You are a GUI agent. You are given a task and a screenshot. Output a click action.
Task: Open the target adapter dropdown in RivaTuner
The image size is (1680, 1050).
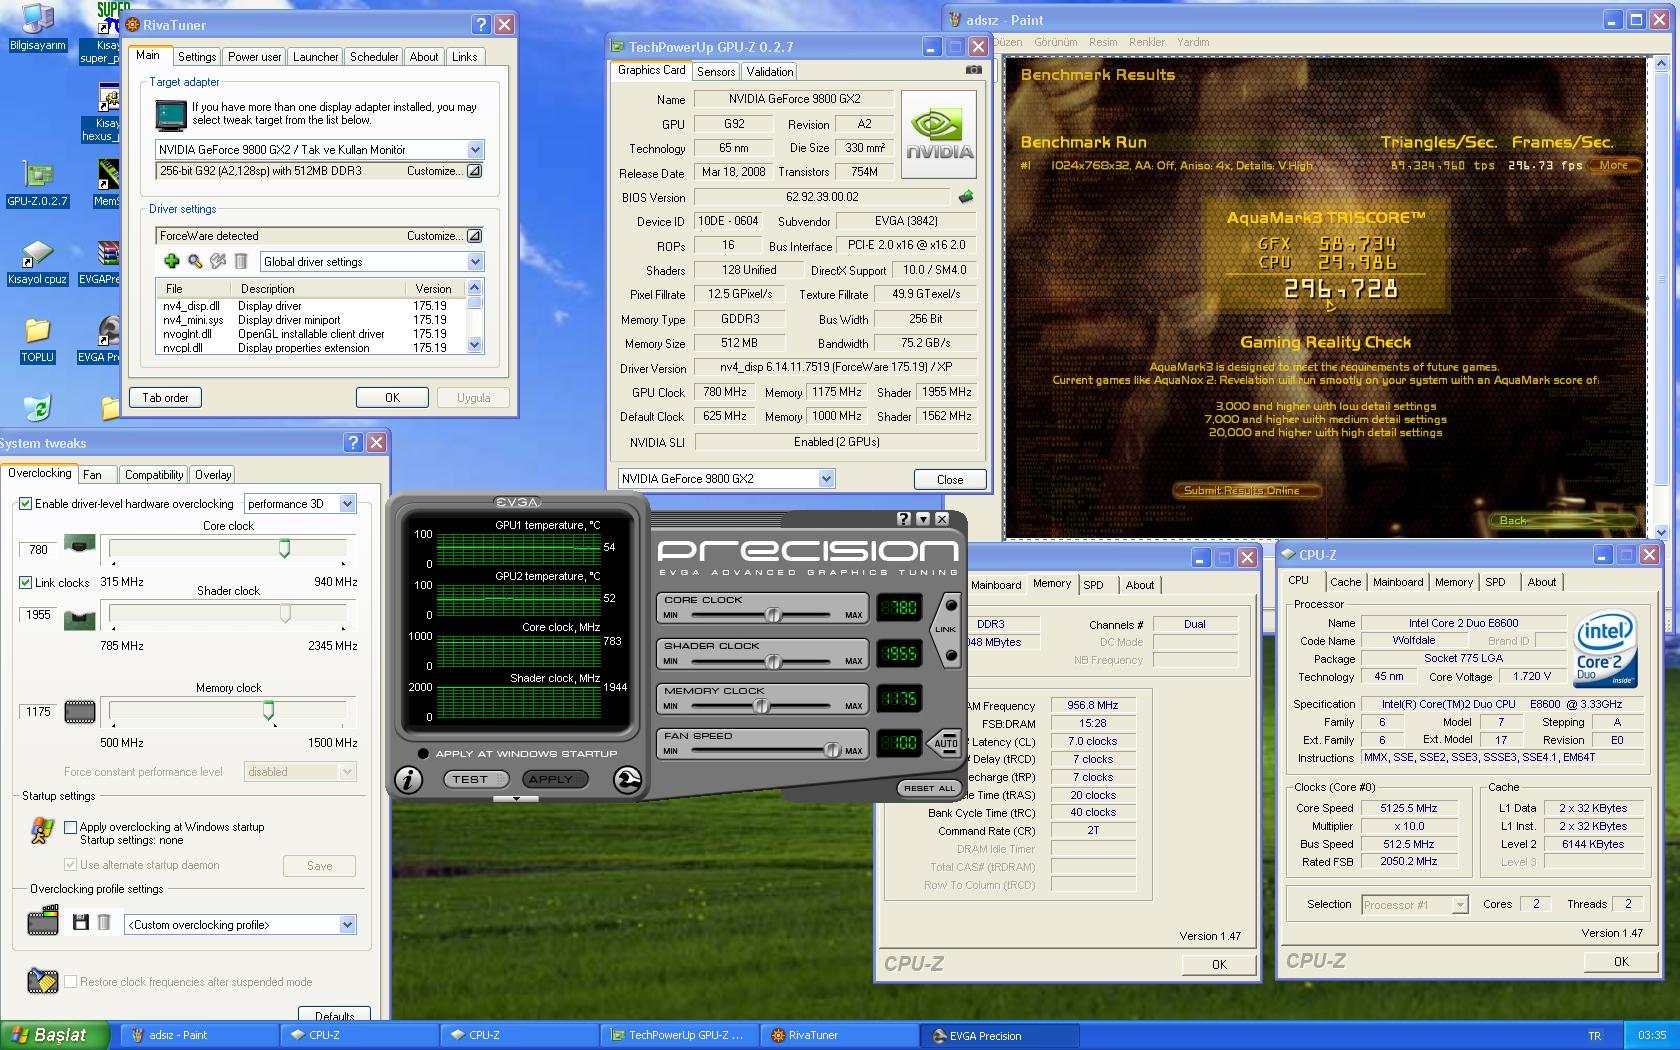475,150
